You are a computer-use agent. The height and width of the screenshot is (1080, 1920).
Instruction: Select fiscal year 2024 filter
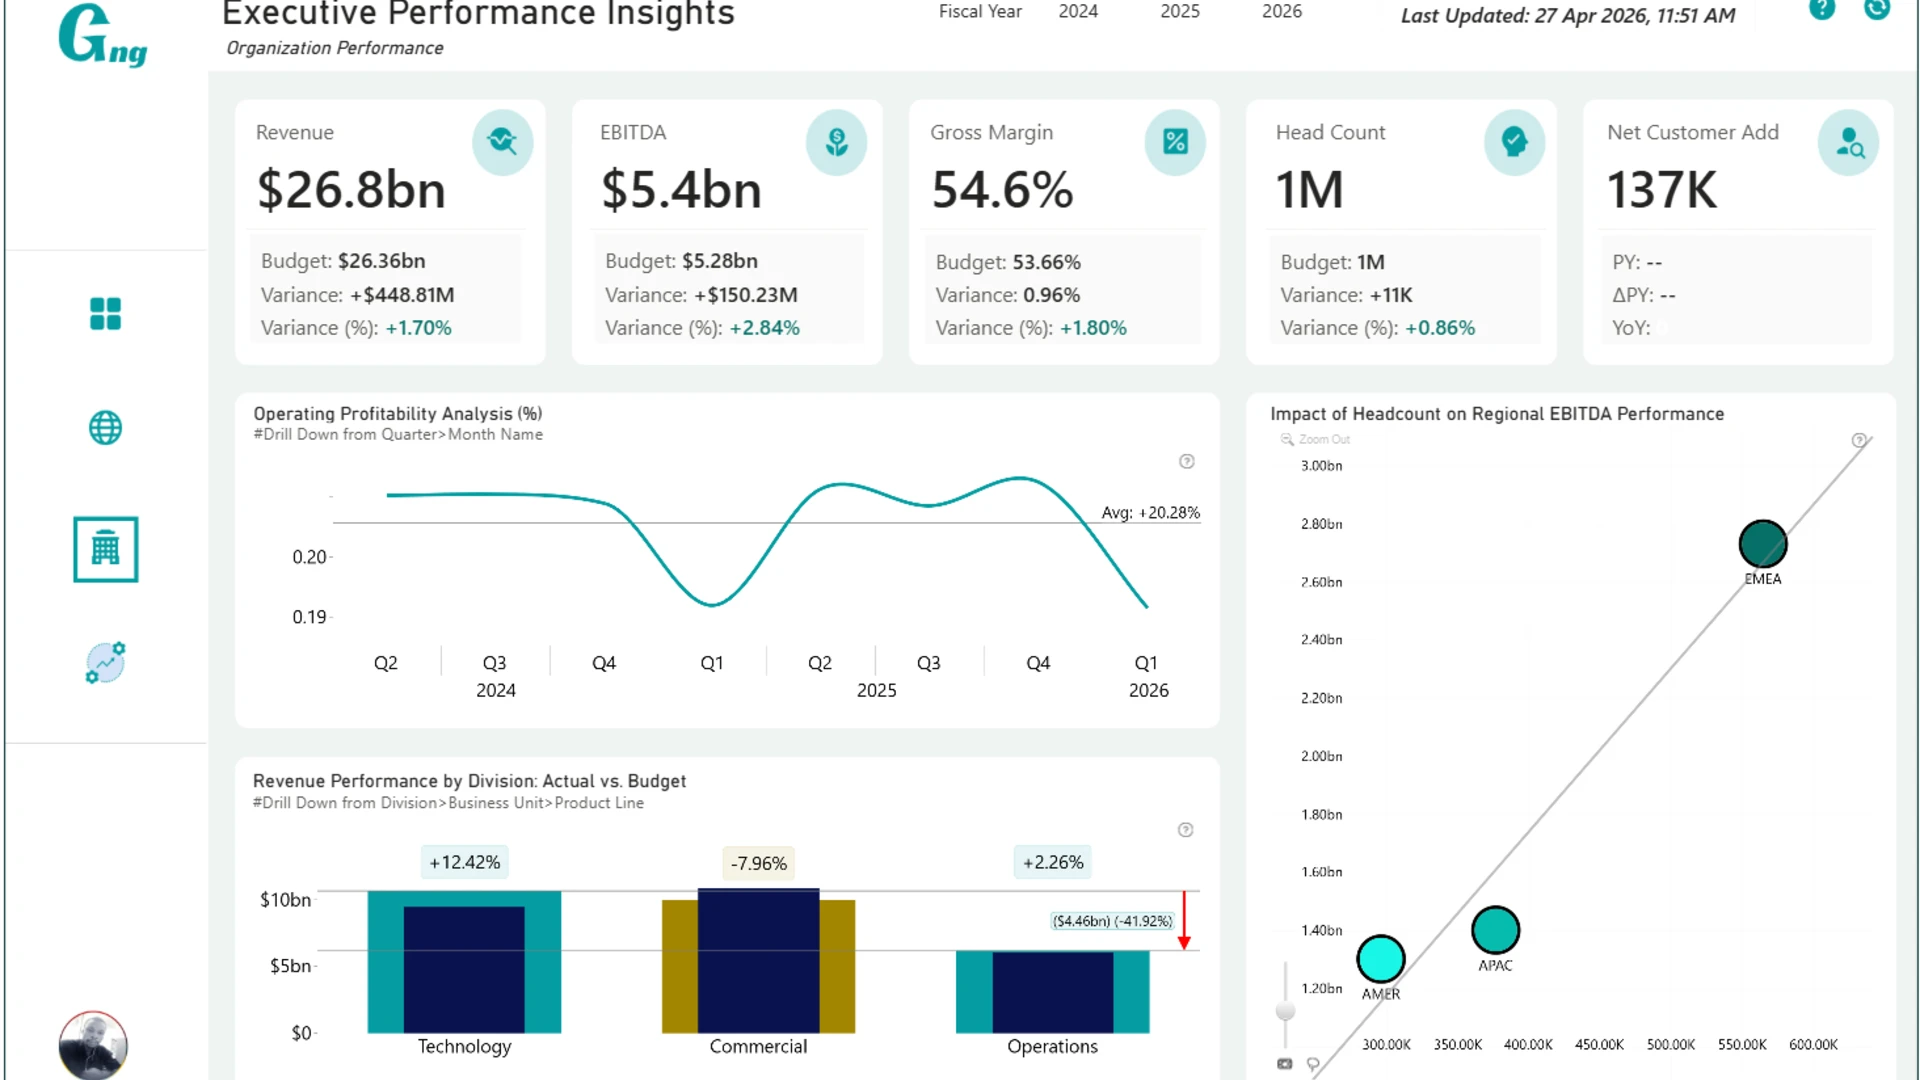click(x=1078, y=12)
